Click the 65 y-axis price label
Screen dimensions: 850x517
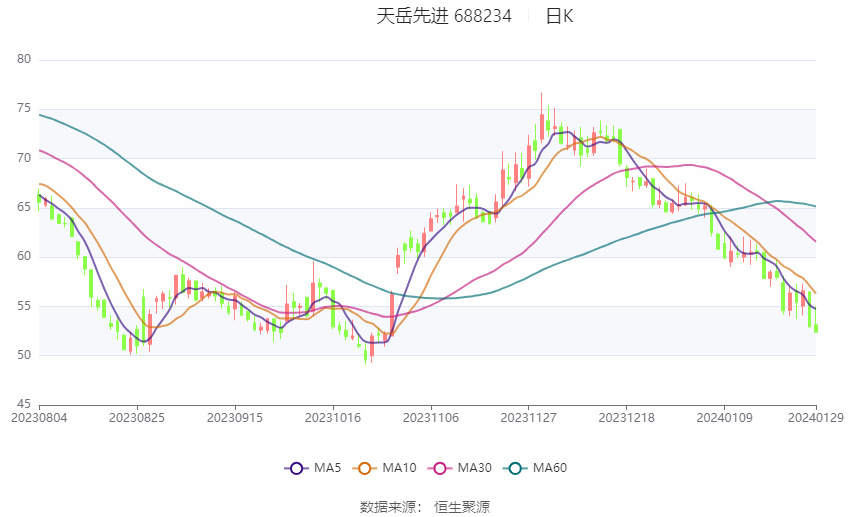tap(24, 207)
